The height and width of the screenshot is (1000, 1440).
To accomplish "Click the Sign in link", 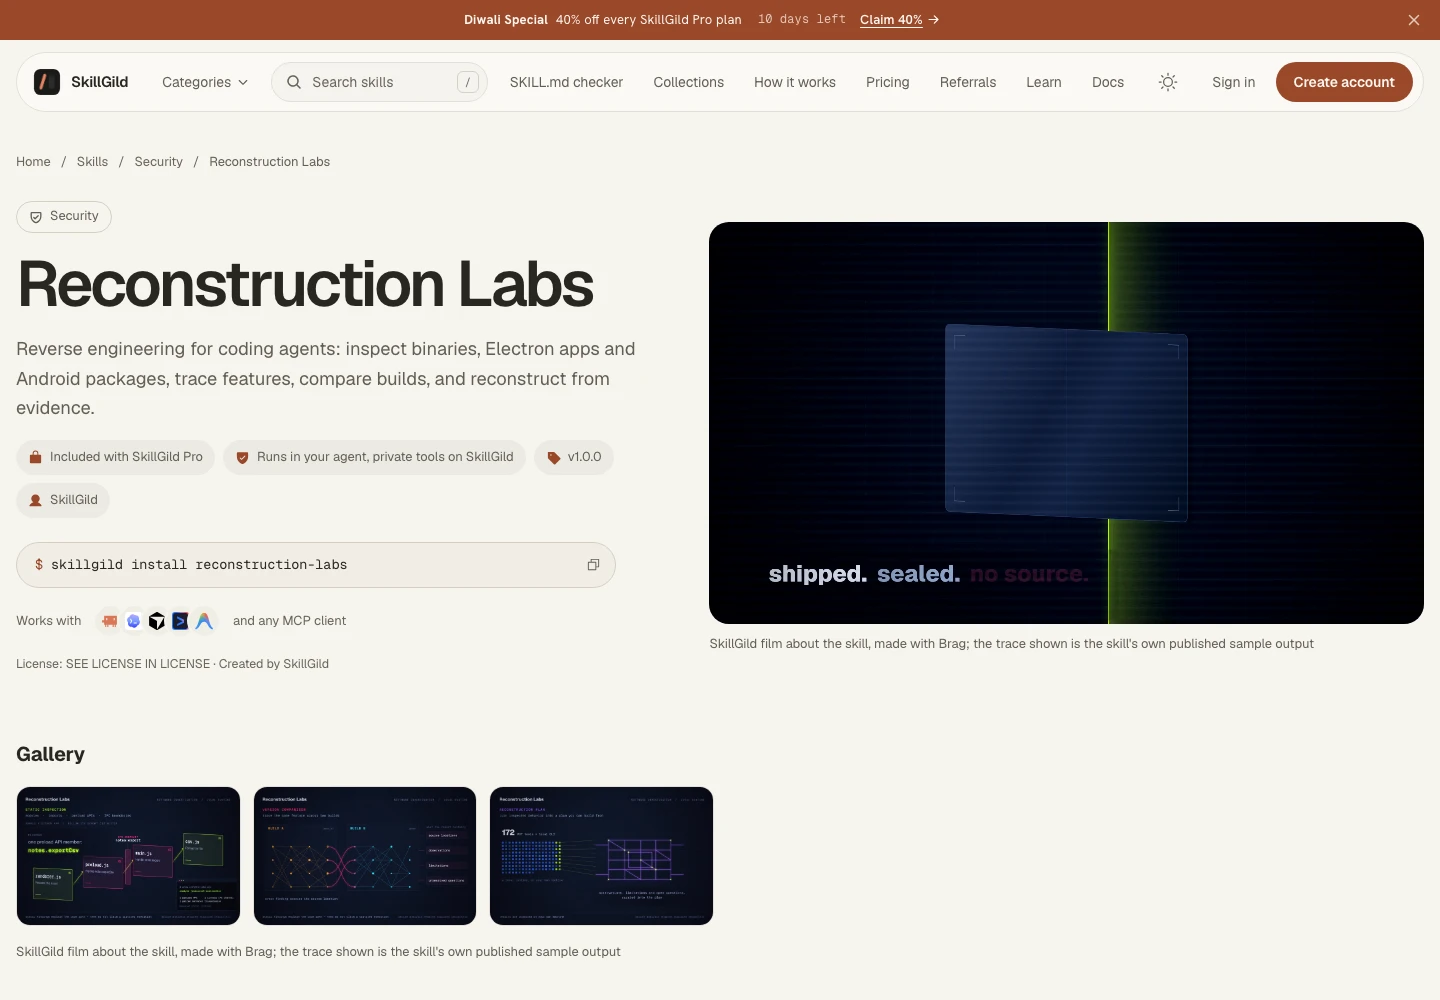I will (x=1233, y=82).
